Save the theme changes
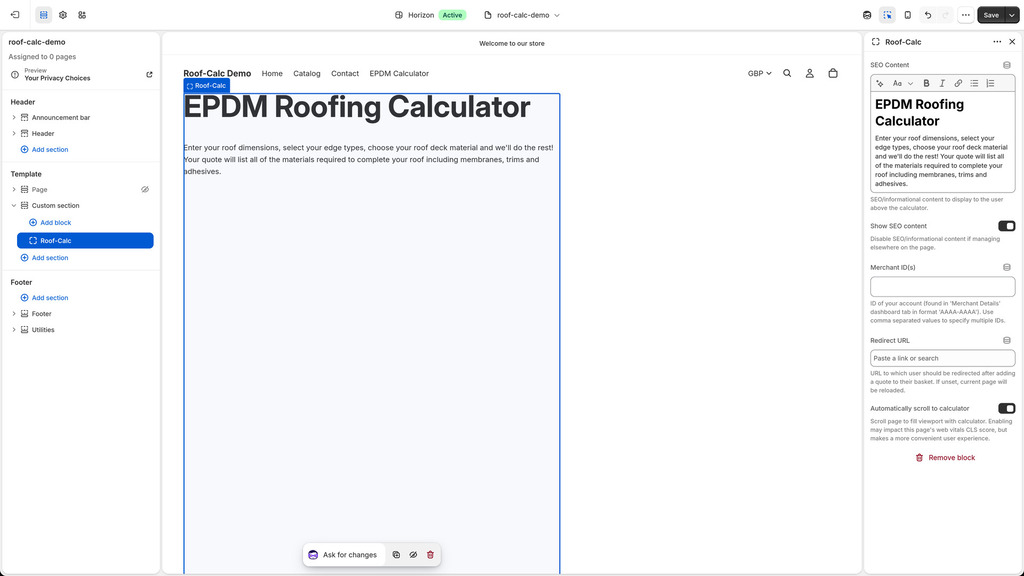The width and height of the screenshot is (1024, 576). [991, 15]
